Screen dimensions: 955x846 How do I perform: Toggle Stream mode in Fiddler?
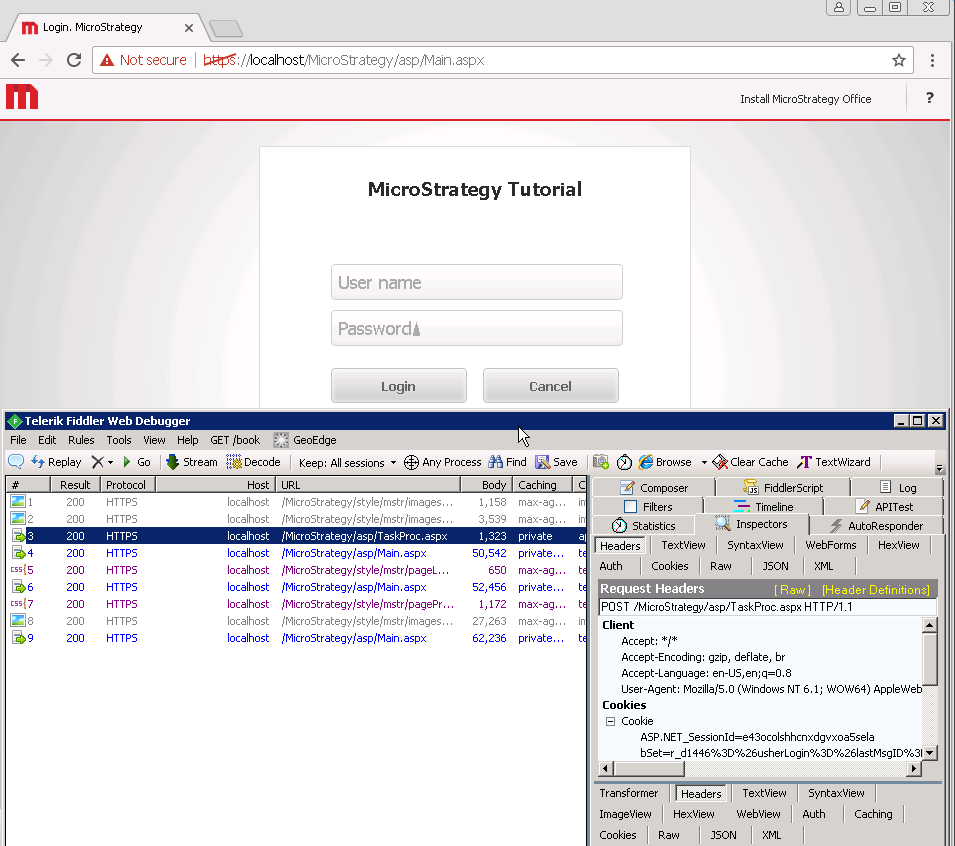click(x=191, y=462)
